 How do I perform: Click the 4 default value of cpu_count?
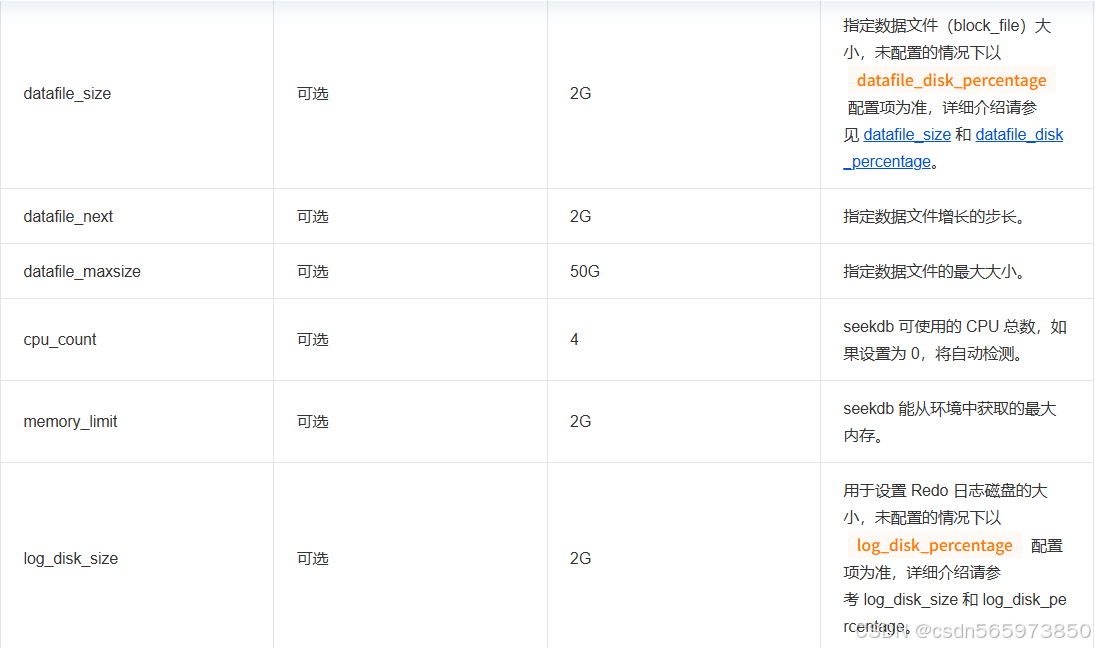pos(574,339)
